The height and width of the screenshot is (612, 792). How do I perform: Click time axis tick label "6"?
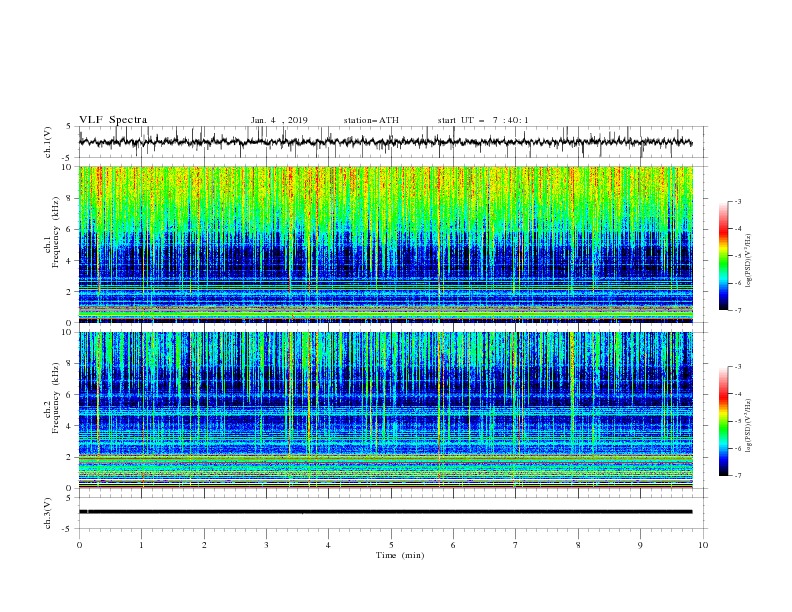pos(453,545)
